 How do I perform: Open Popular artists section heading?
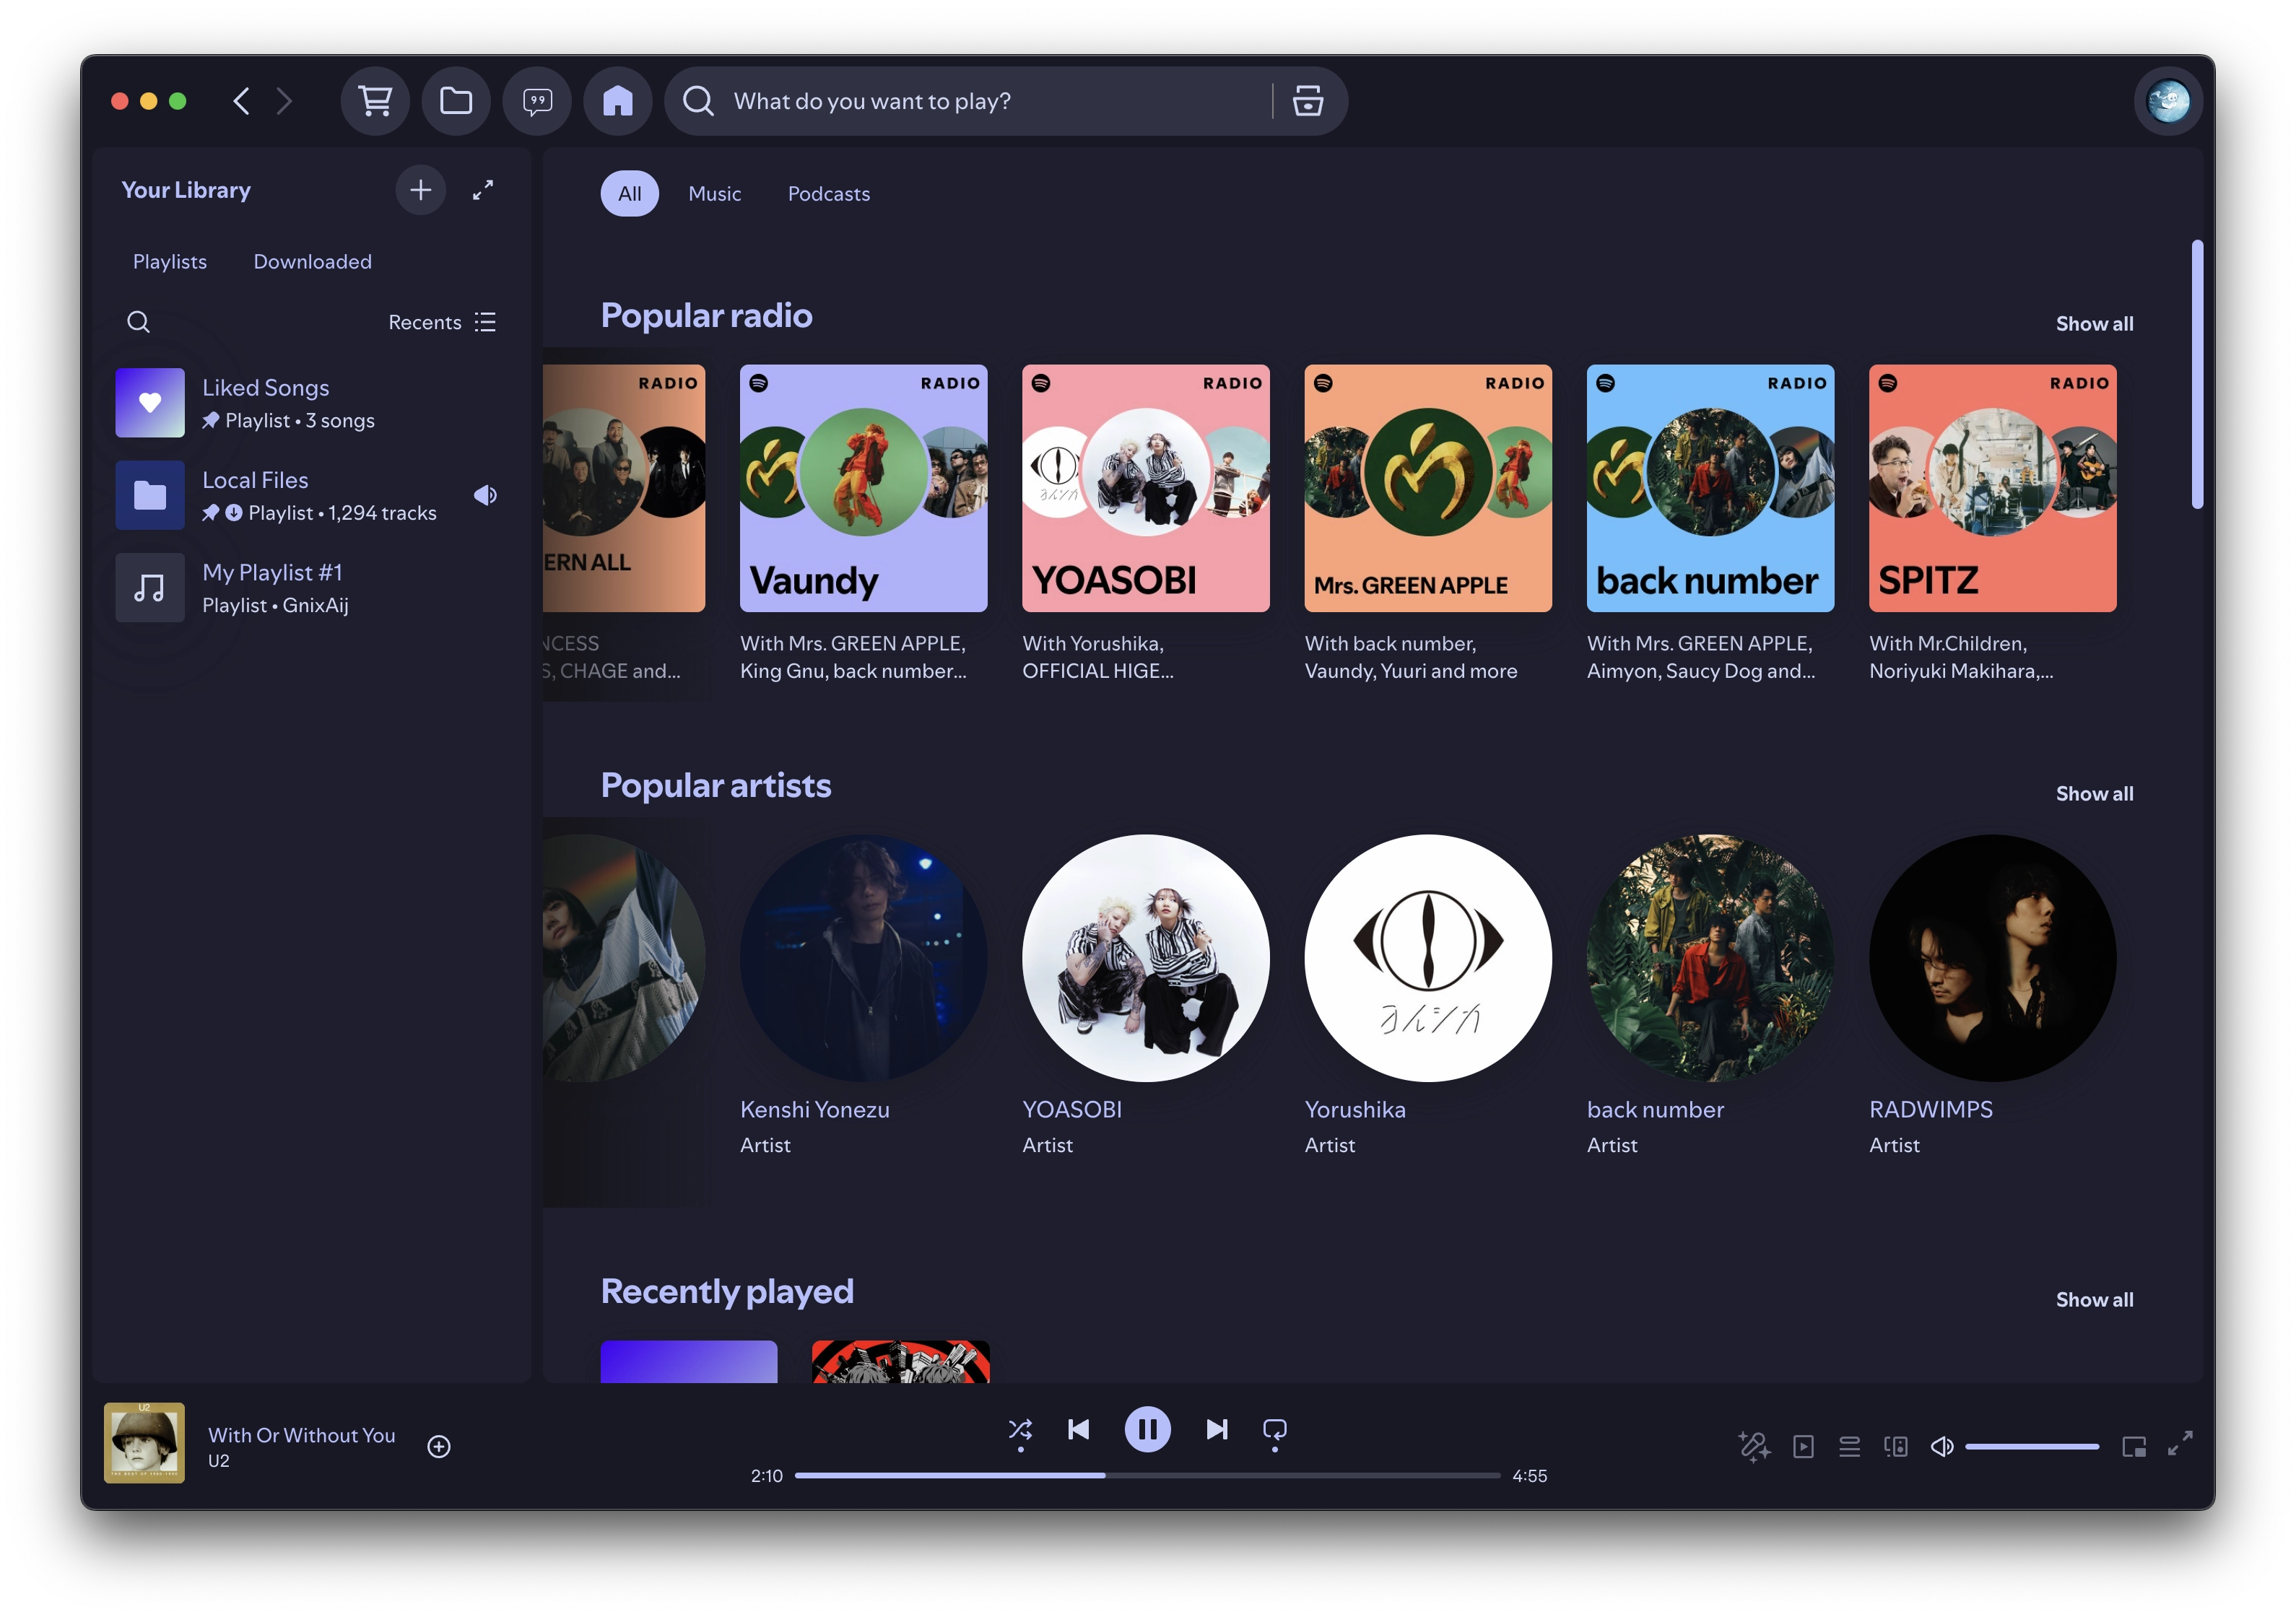point(716,786)
